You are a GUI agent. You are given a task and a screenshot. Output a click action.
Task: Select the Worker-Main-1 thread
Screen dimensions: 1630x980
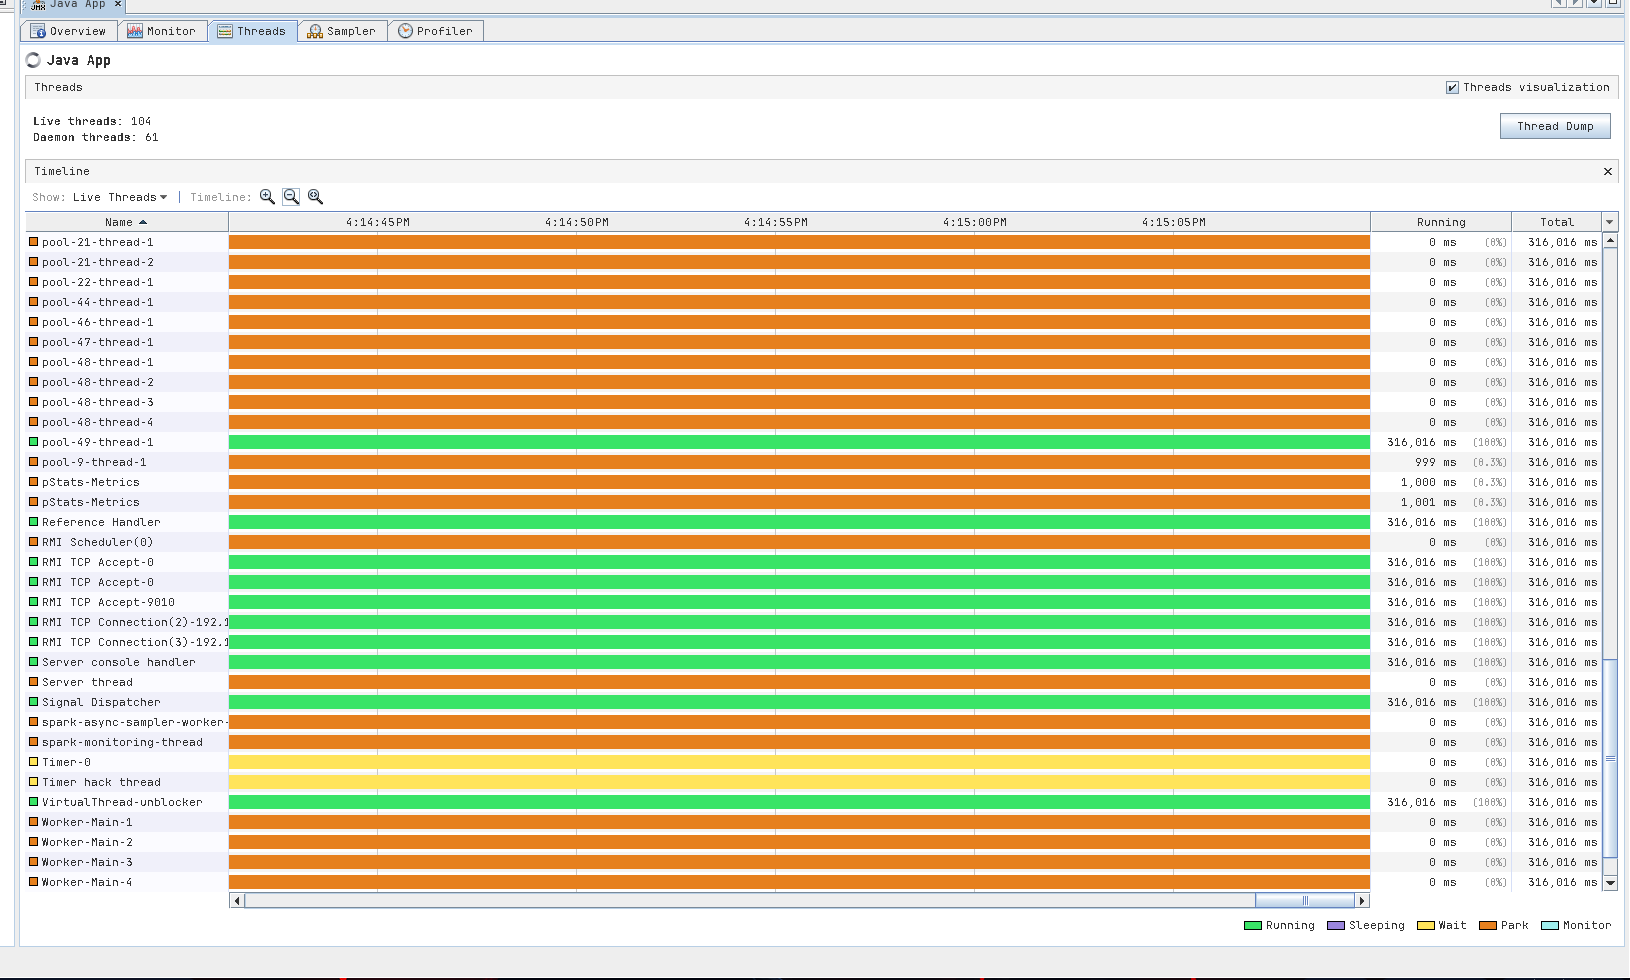[813, 822]
